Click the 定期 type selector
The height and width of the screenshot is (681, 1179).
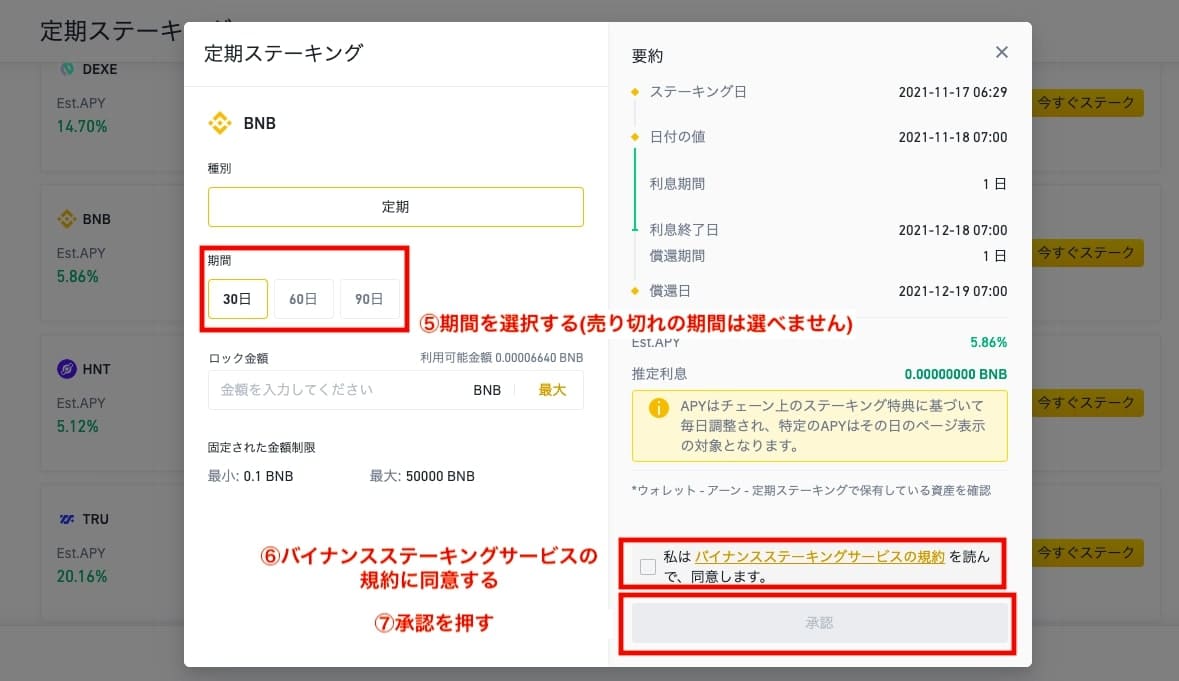pos(395,207)
